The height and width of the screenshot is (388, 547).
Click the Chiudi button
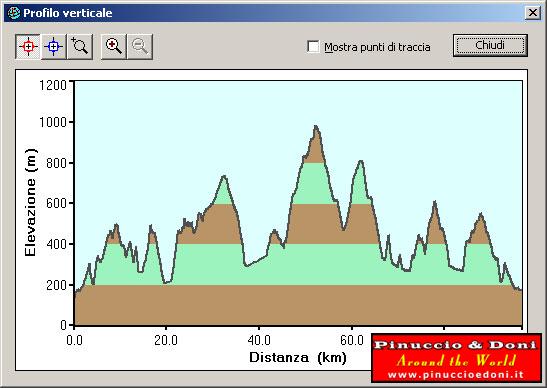(490, 45)
